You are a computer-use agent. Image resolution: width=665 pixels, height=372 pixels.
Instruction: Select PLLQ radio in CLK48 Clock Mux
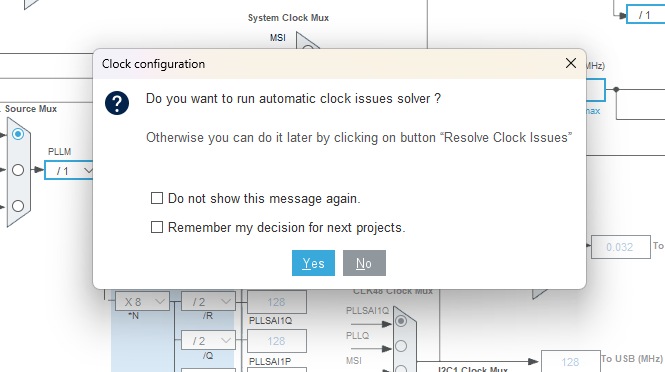coord(401,346)
